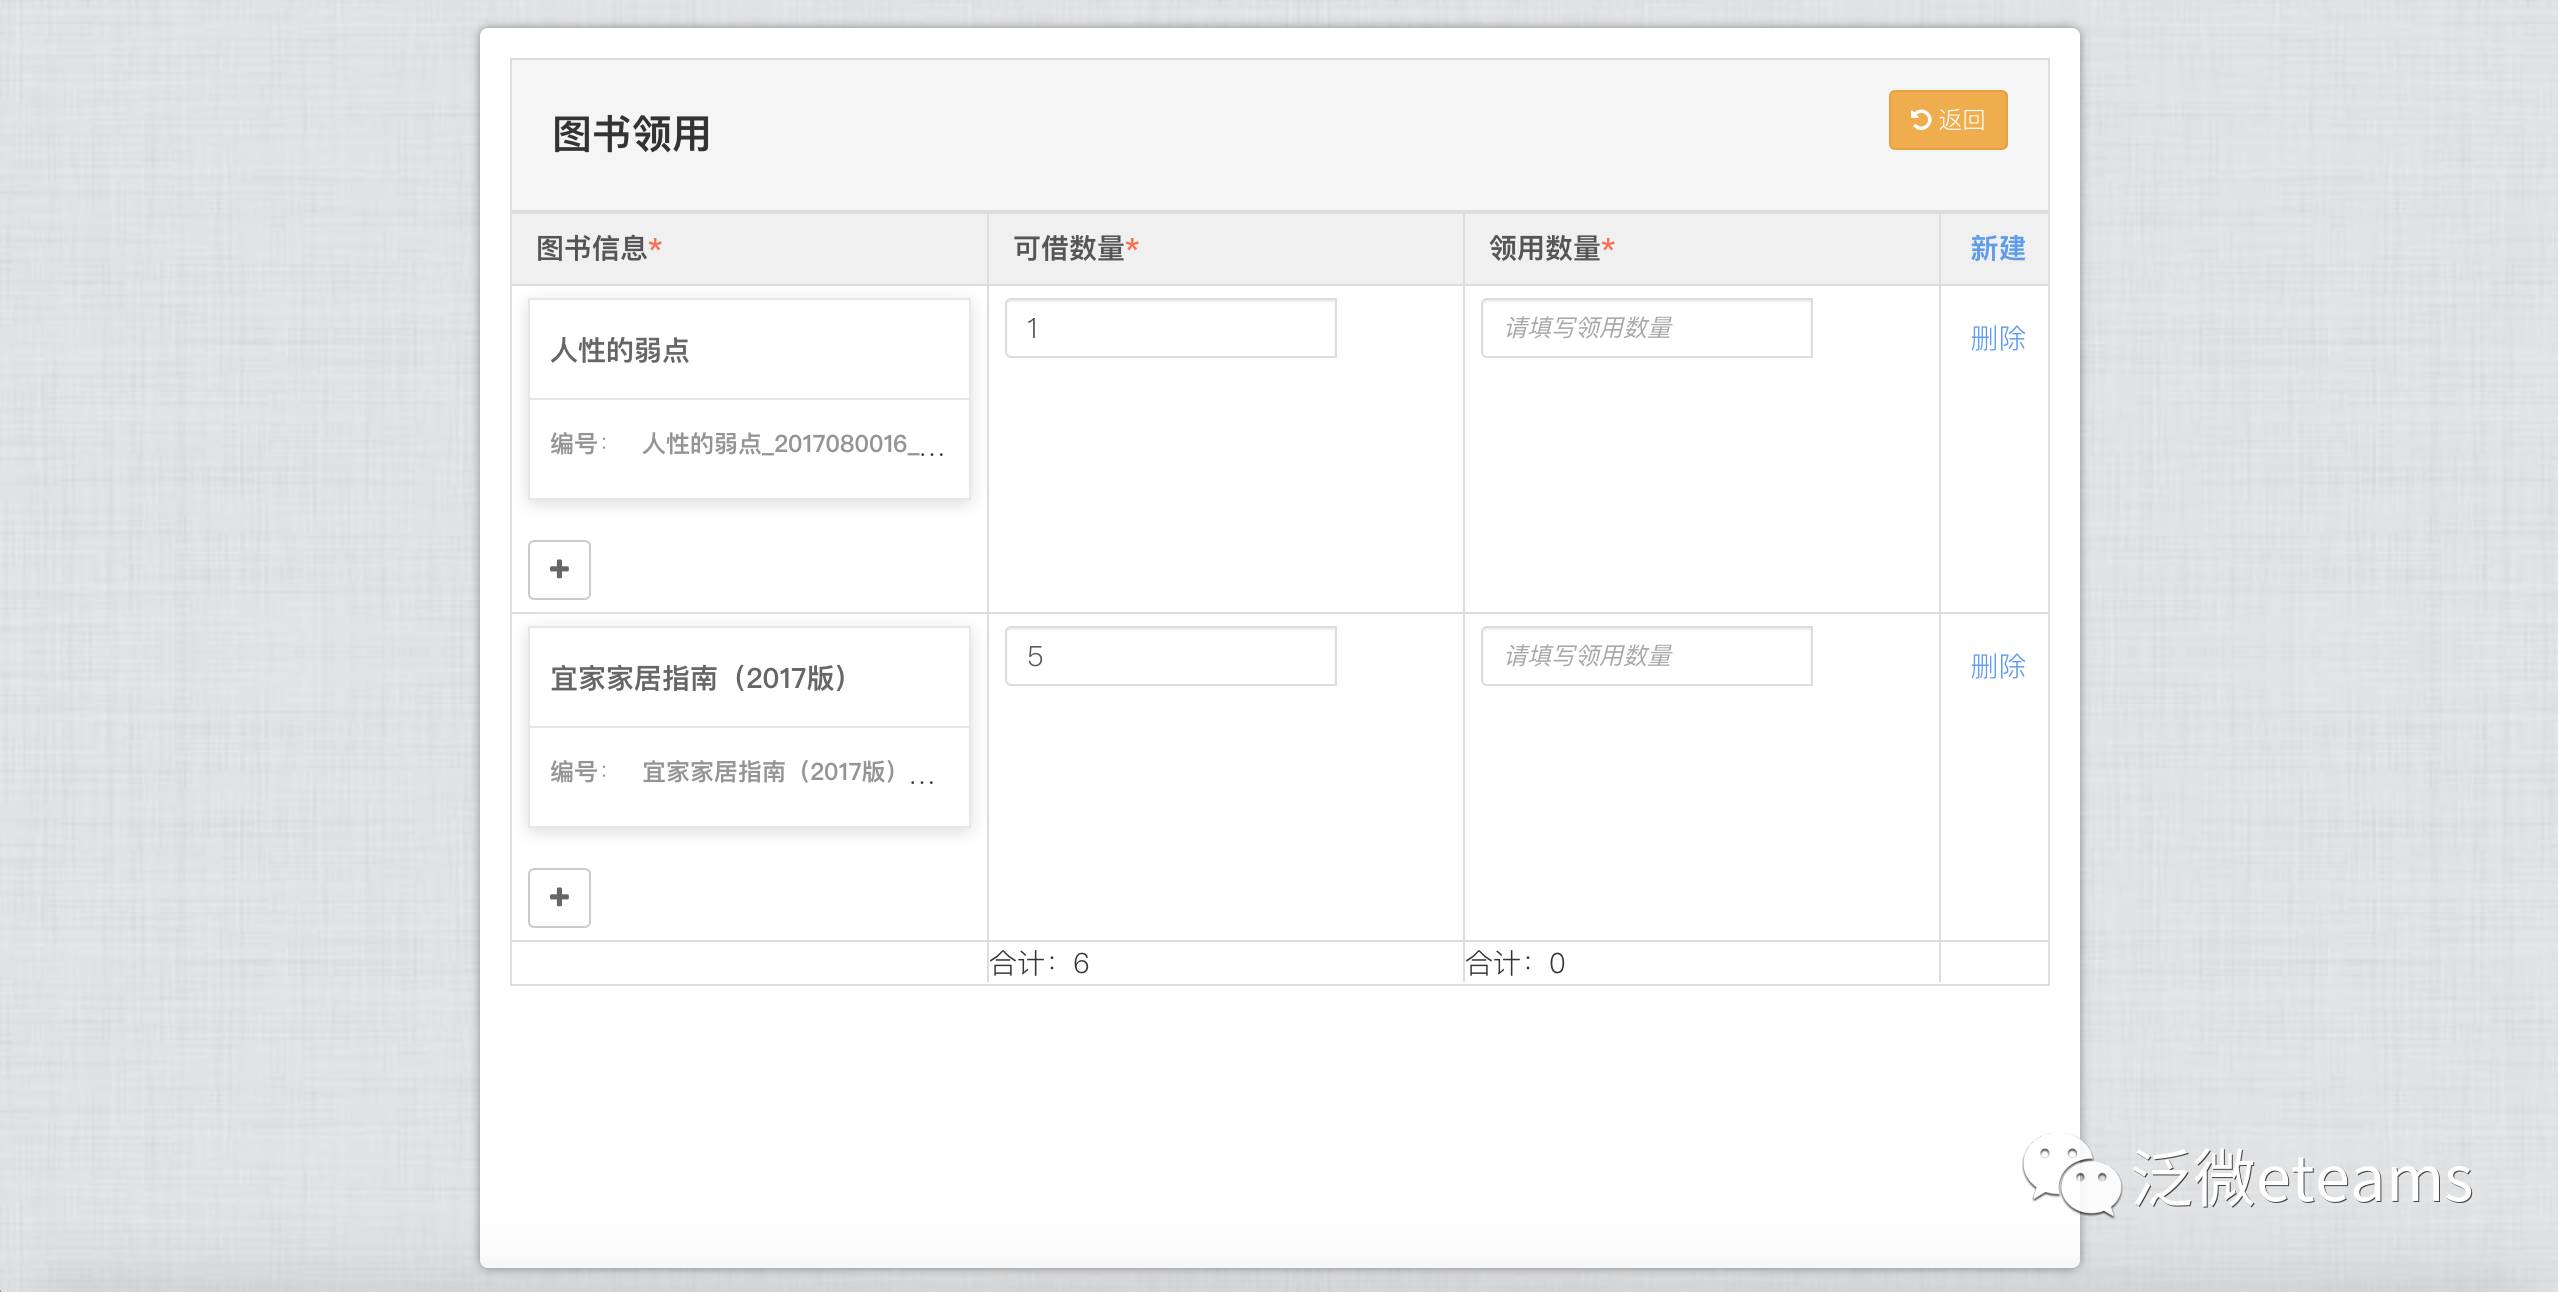Click the 合计: 6 total cell
The width and height of the screenshot is (2558, 1292).
pyautogui.click(x=1040, y=963)
